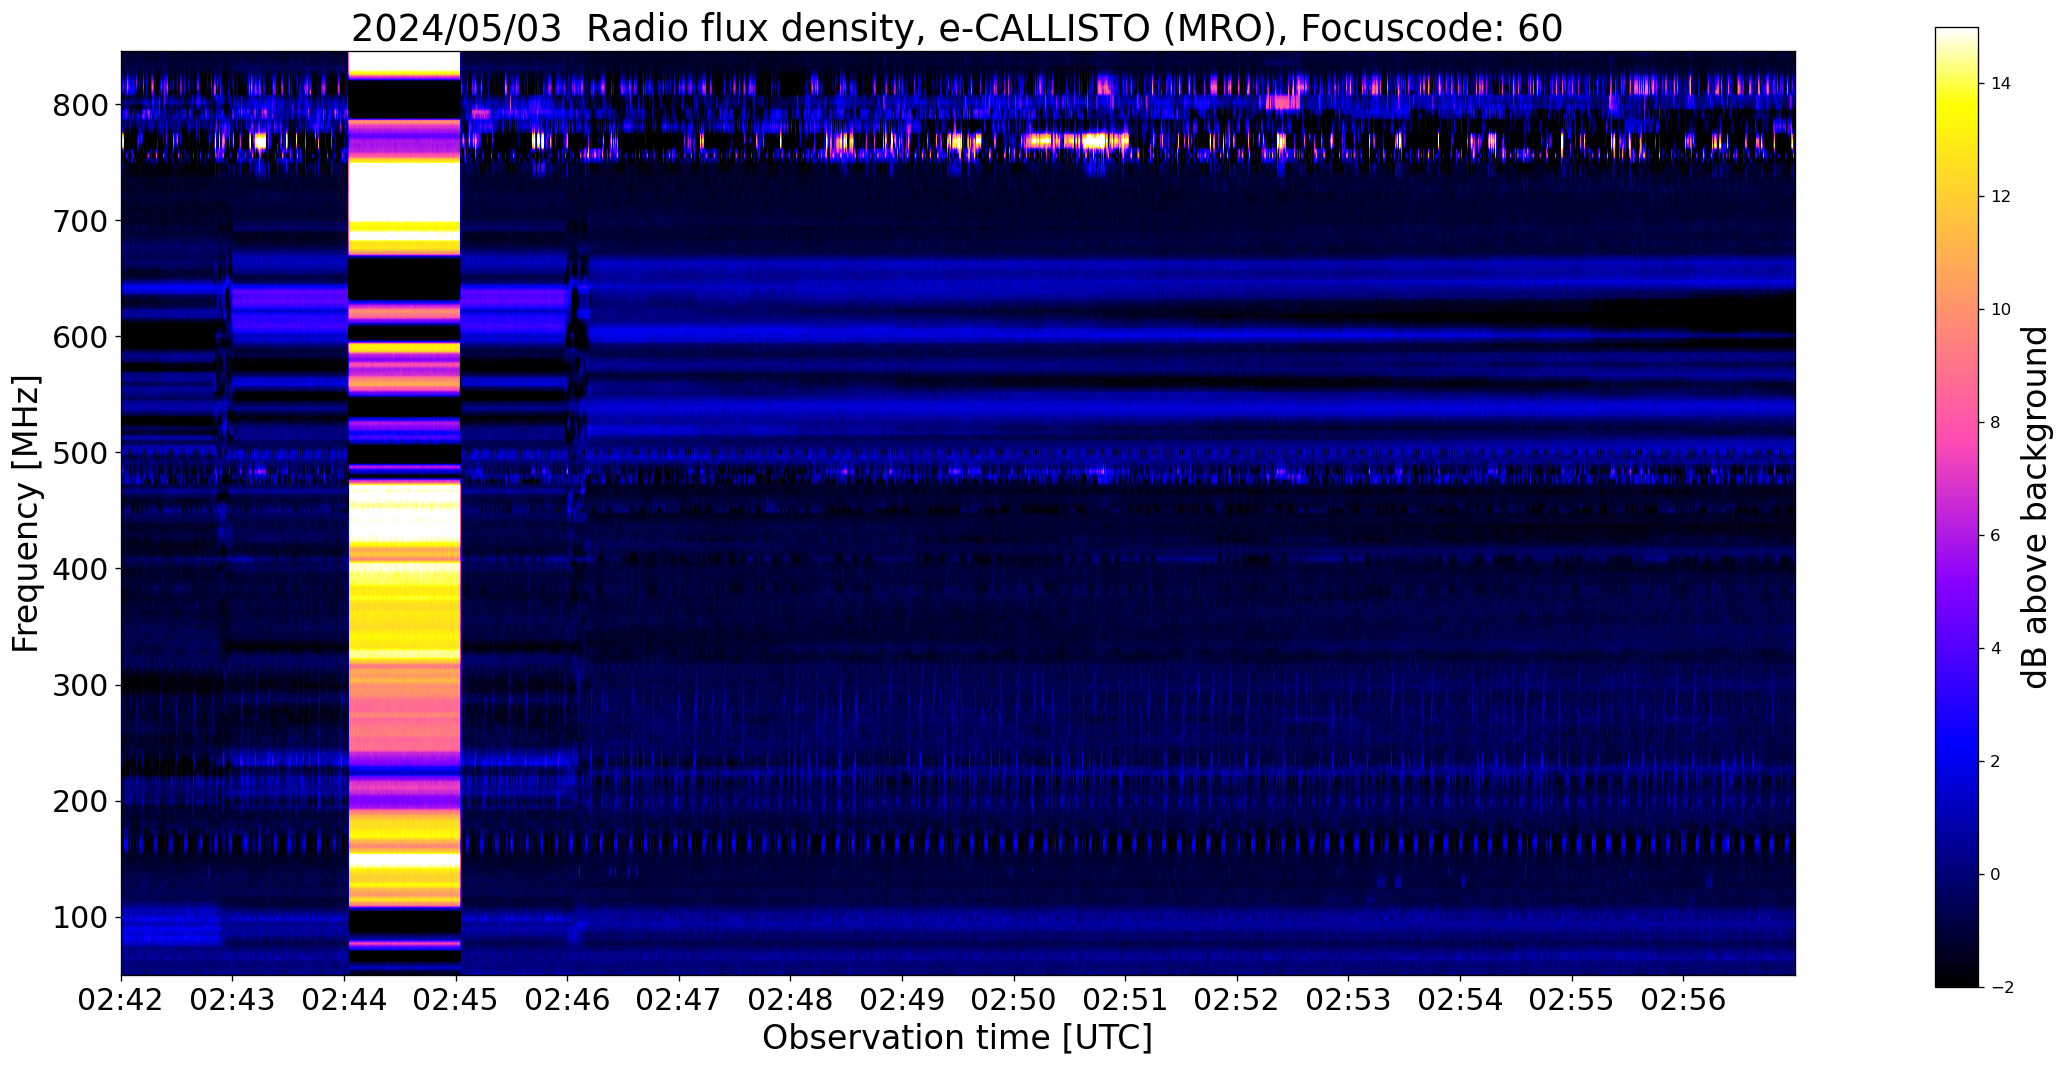The height and width of the screenshot is (1067, 2066).
Task: Click the 500 MHz frequency tick label
Action: pyautogui.click(x=80, y=453)
